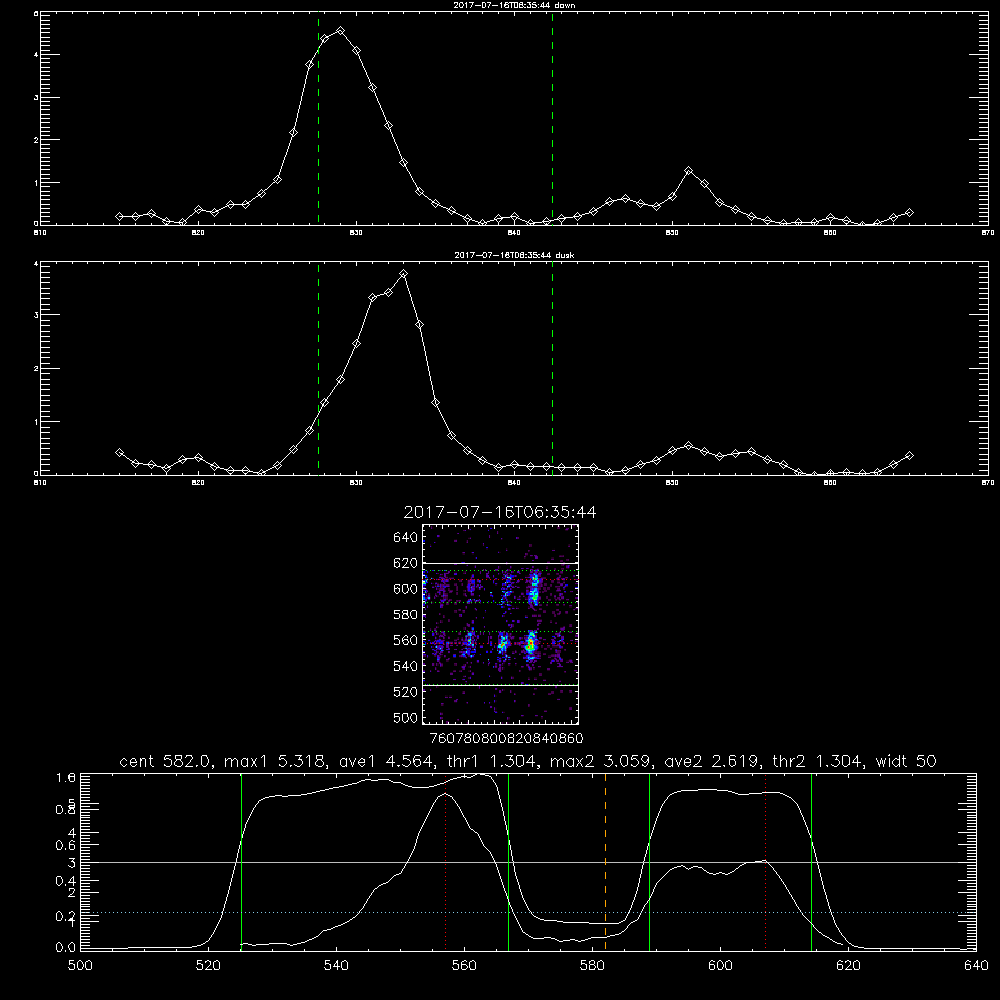Click x-axis label 580 on bottom plot
This screenshot has width=1000, height=1000.
[592, 966]
